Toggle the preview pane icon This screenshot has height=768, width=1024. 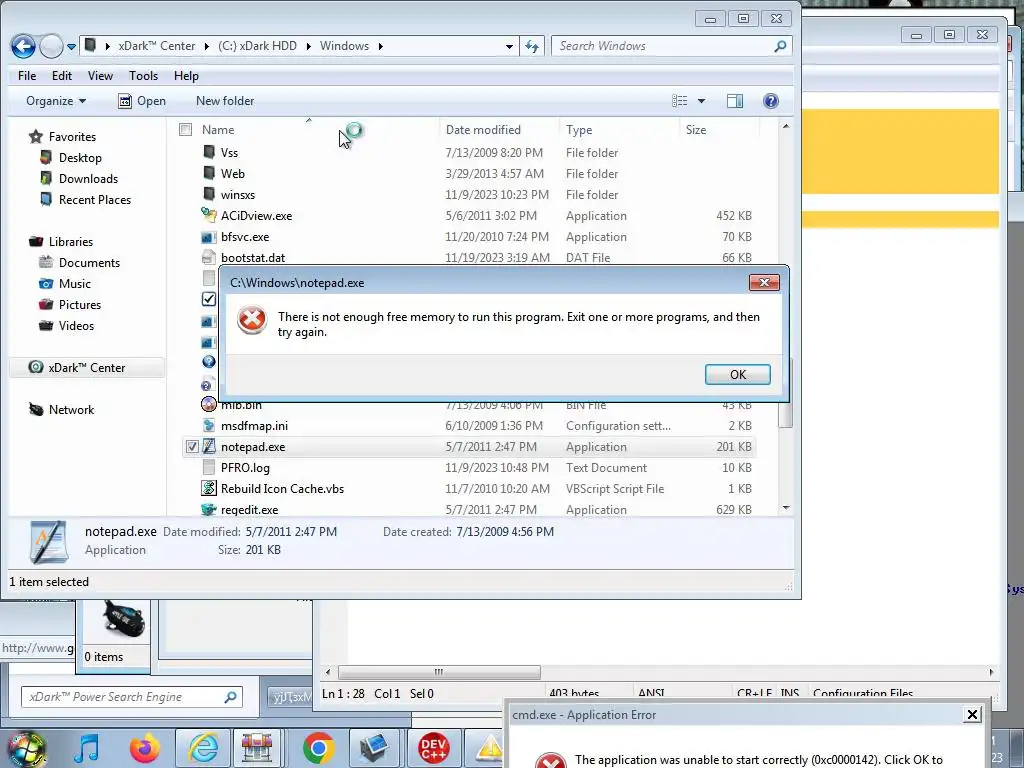pyautogui.click(x=735, y=101)
